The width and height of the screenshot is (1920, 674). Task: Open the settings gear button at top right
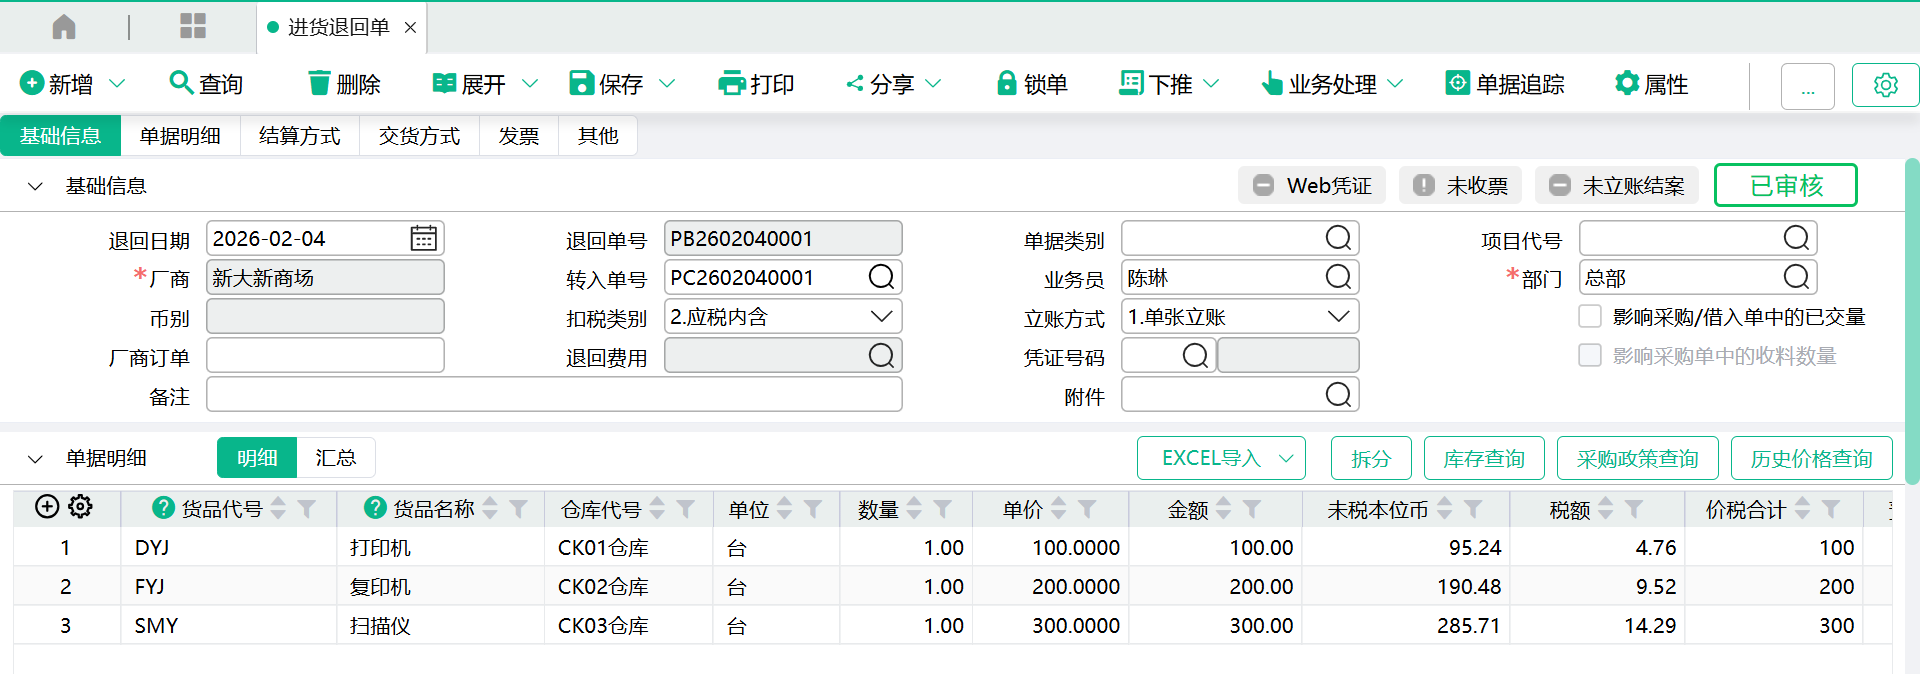point(1885,85)
